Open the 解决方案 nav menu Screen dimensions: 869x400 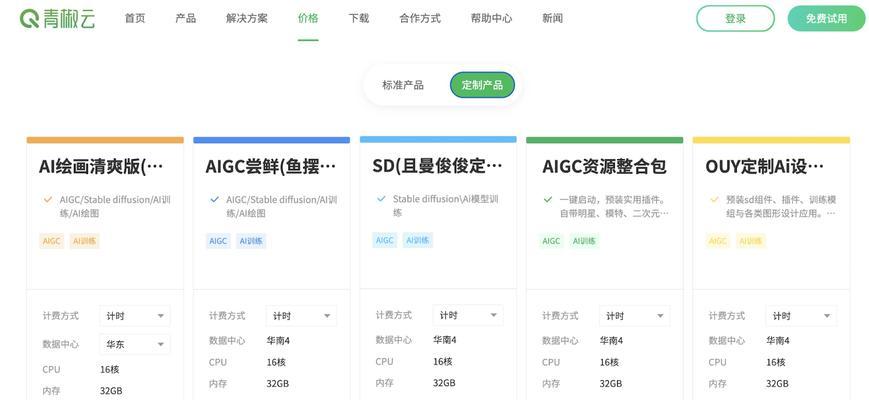(x=247, y=18)
